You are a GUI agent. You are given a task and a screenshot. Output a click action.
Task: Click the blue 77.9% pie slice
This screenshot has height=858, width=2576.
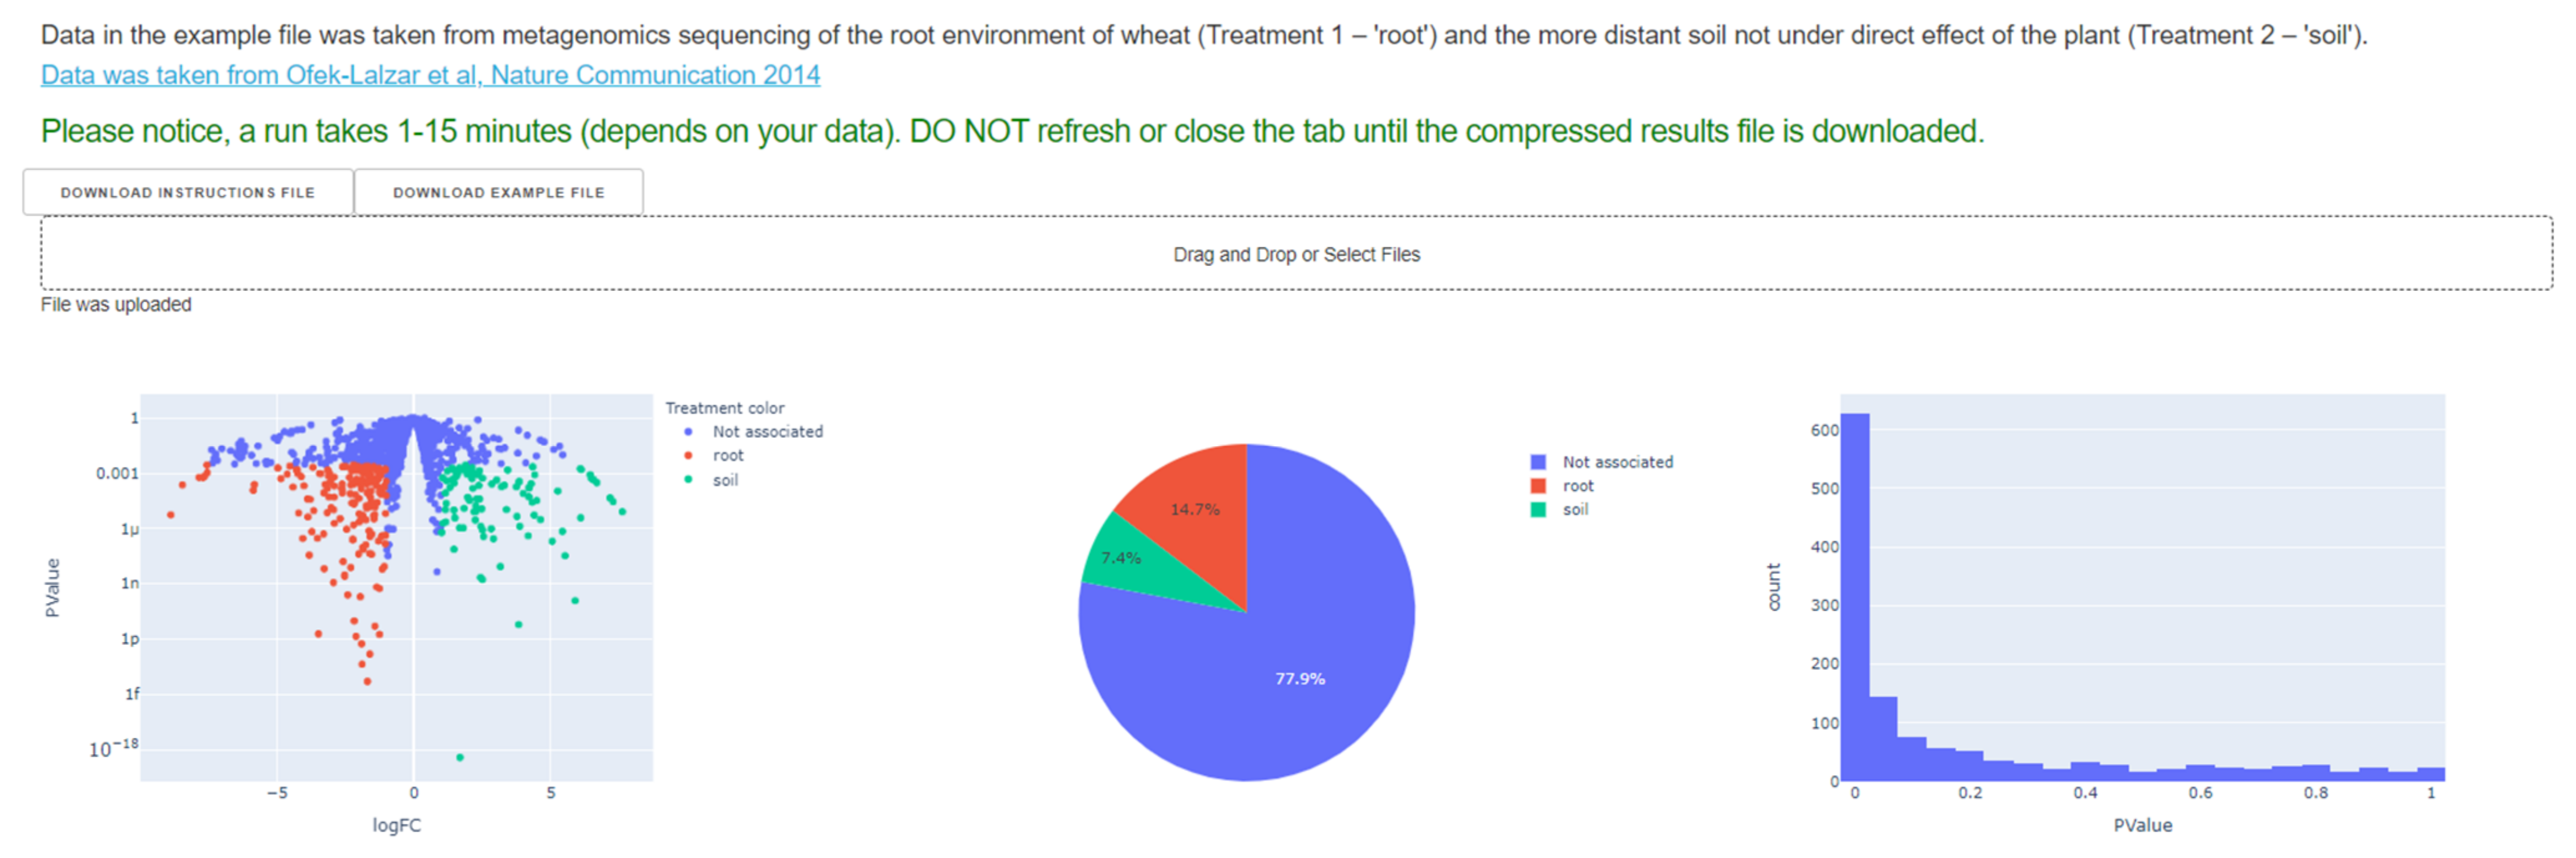(1299, 678)
